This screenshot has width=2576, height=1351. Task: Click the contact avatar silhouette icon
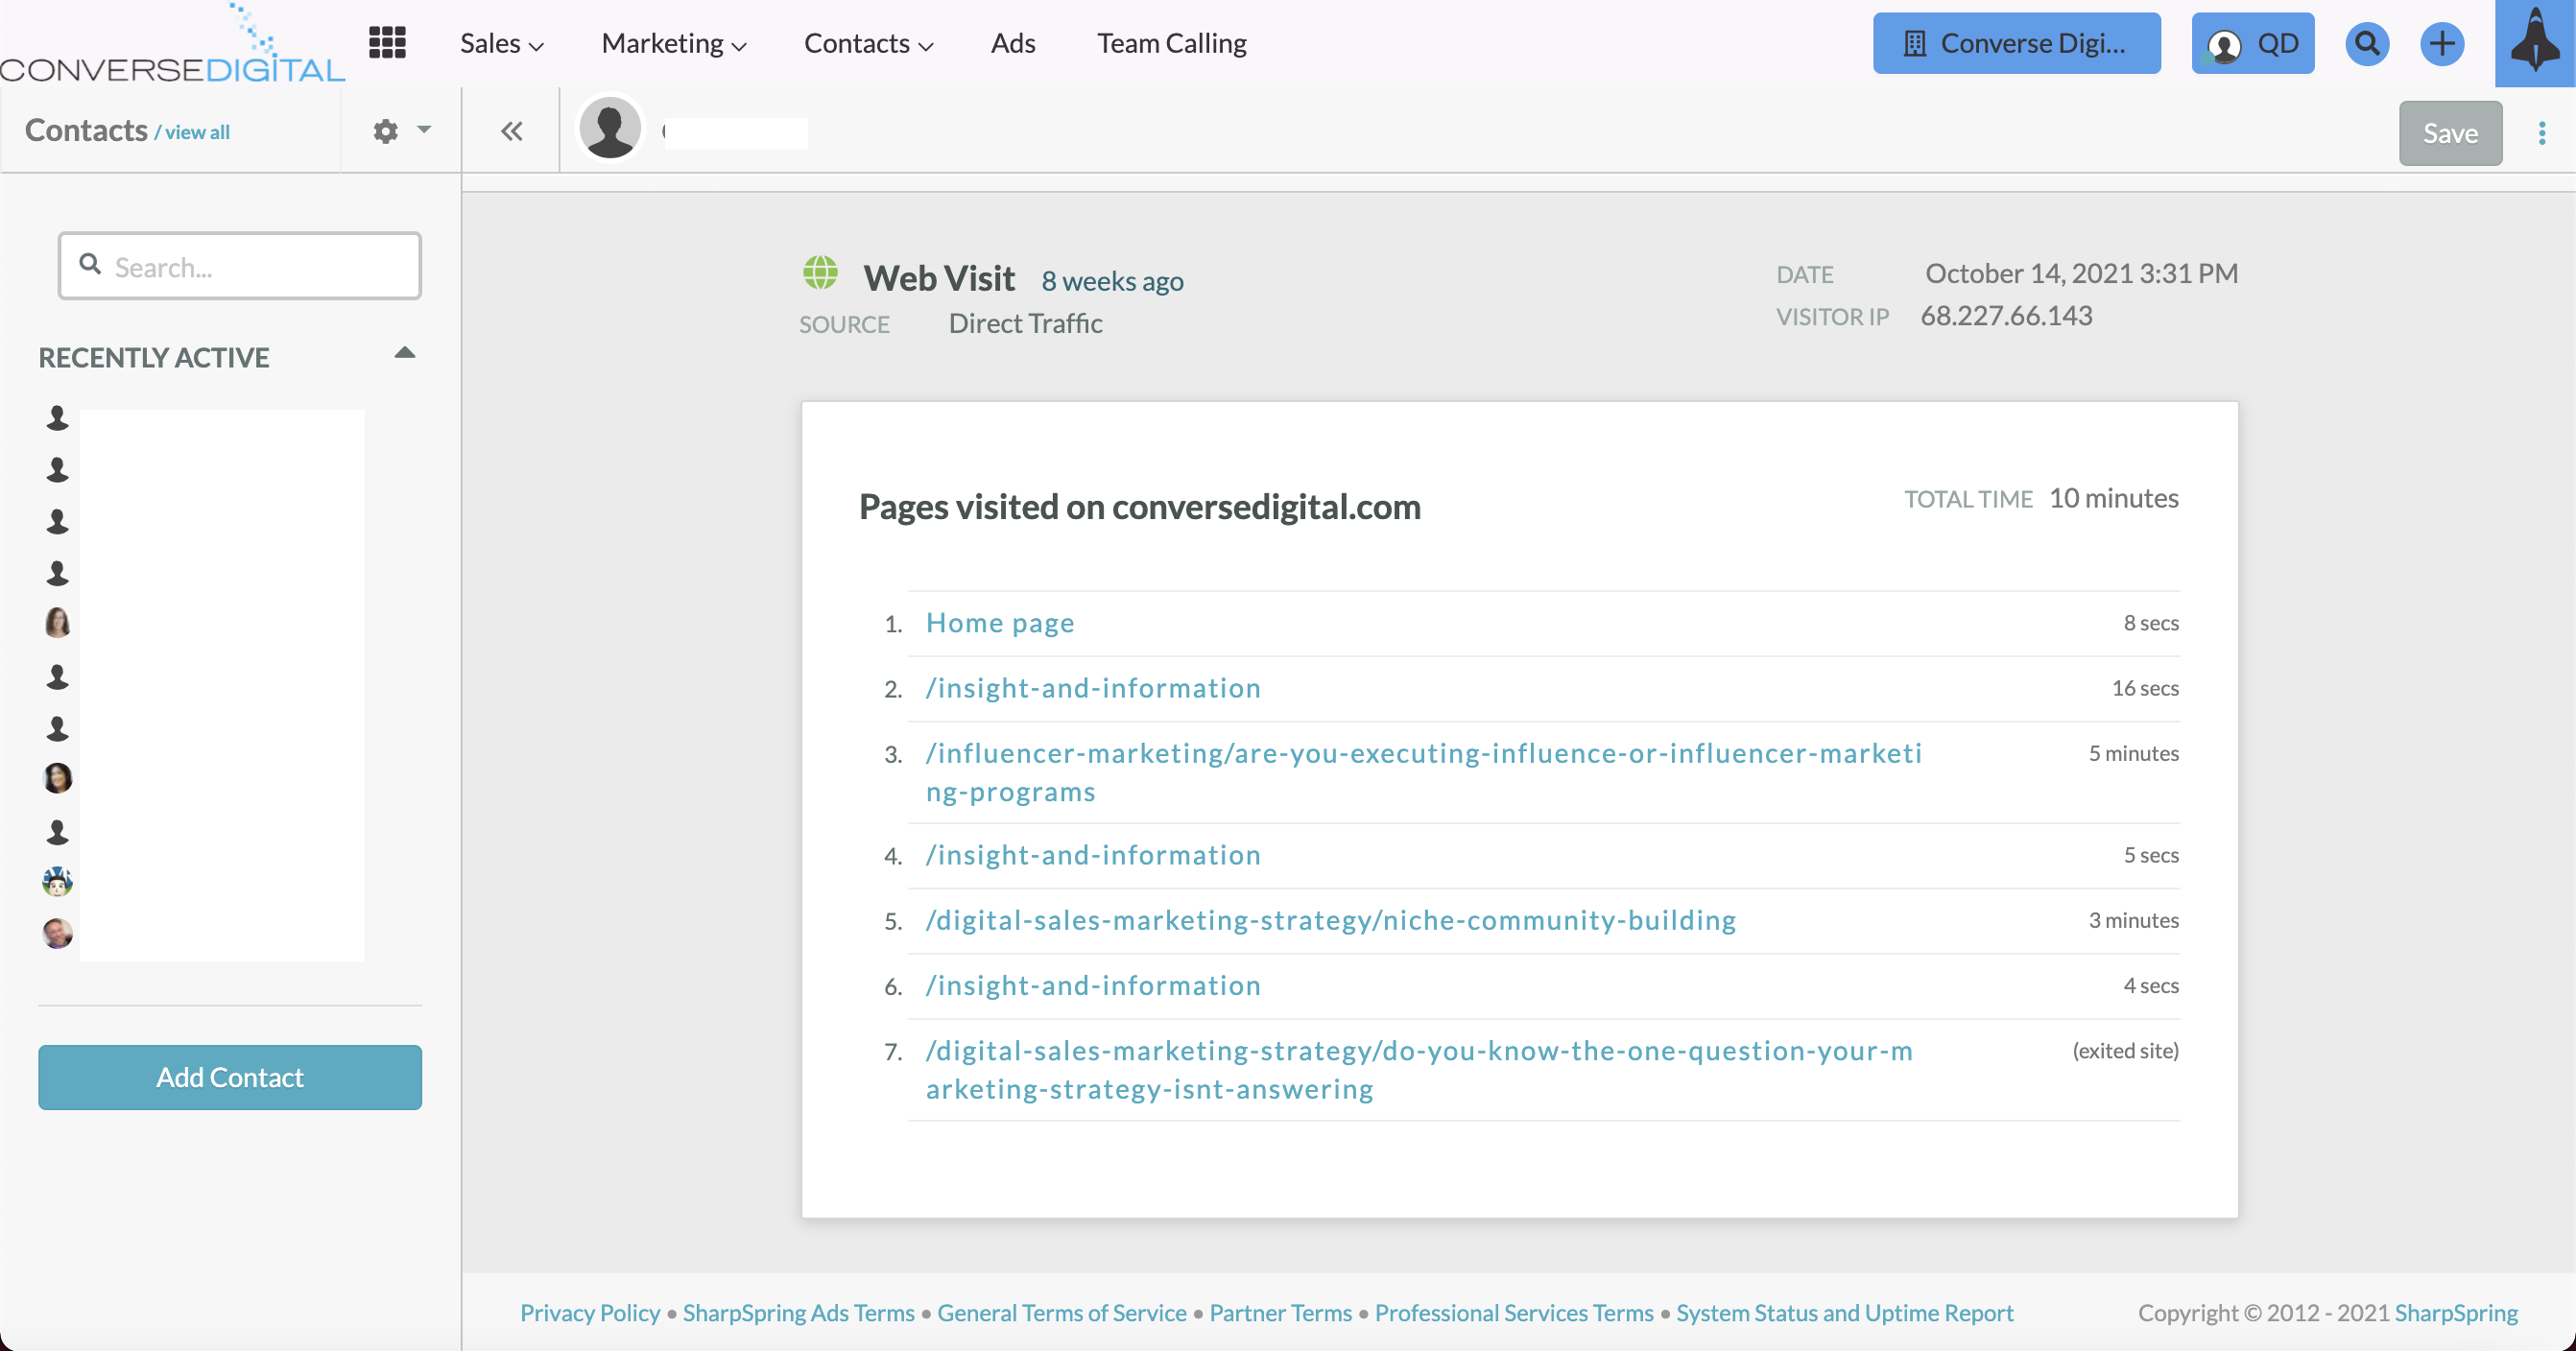pyautogui.click(x=610, y=129)
